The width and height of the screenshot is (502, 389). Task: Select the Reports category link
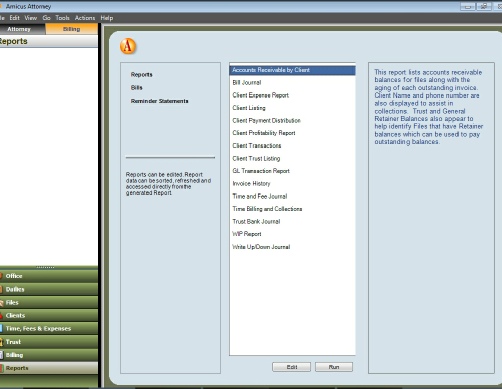coord(141,75)
